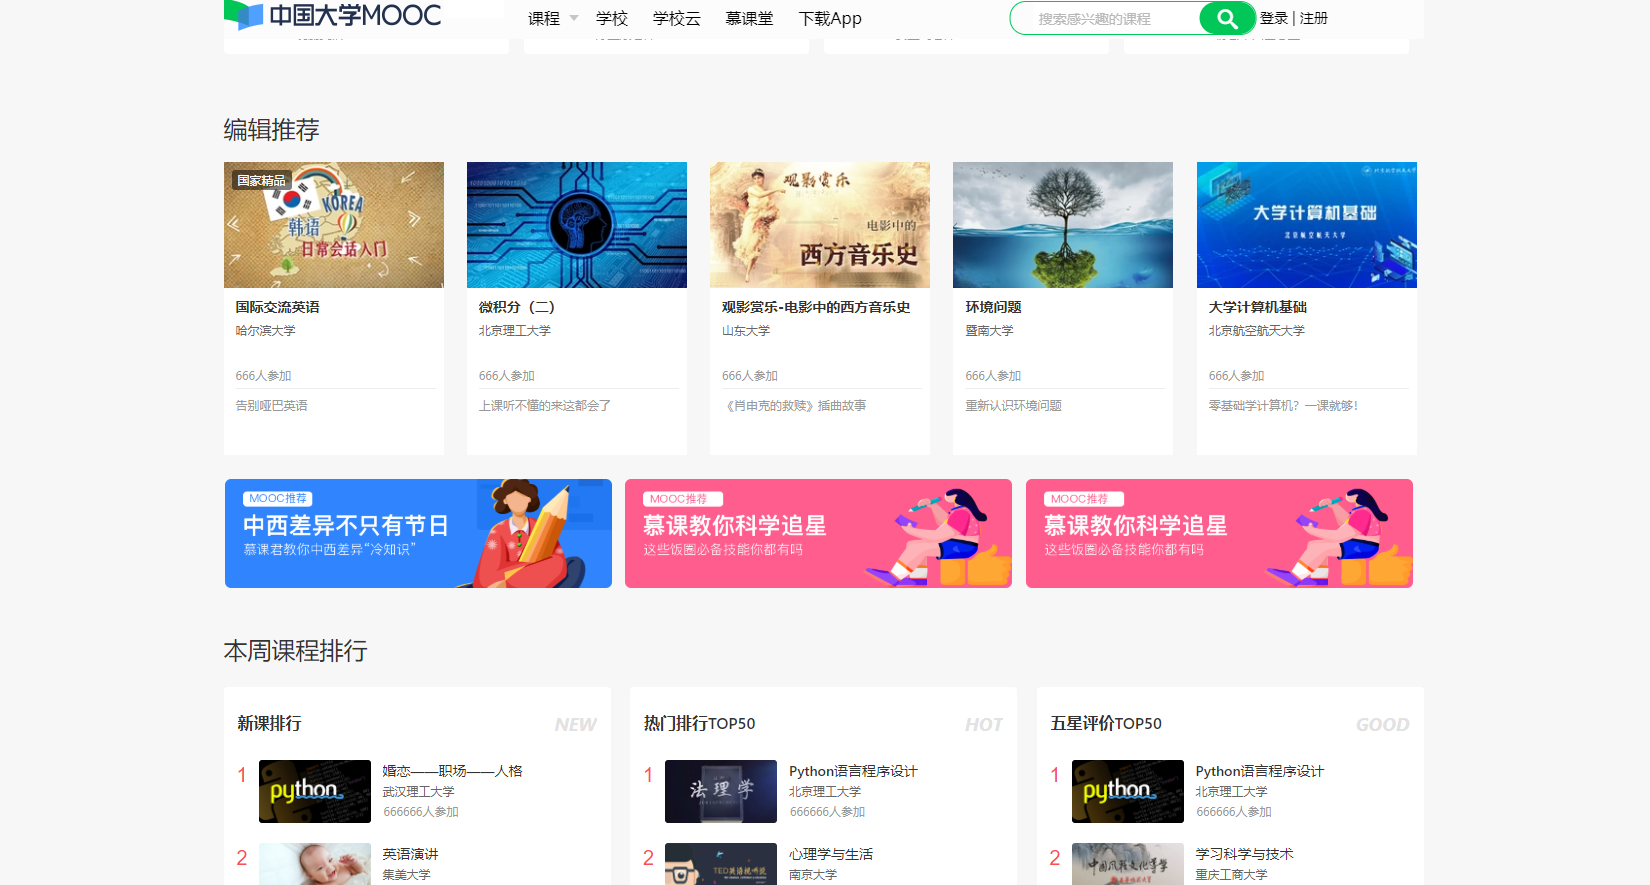Click 重庆工商大学 school name
This screenshot has height=885, width=1650.
point(1232,875)
